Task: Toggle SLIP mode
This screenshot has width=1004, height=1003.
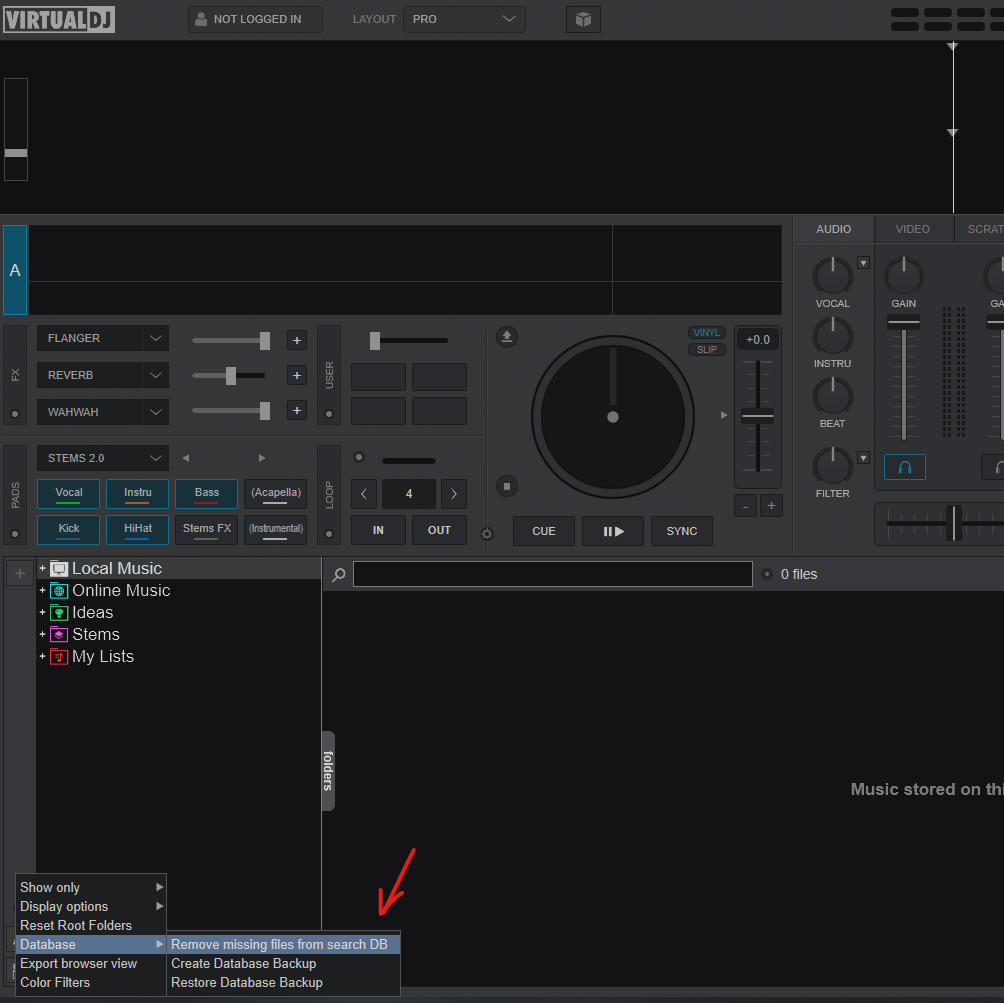Action: [x=706, y=350]
